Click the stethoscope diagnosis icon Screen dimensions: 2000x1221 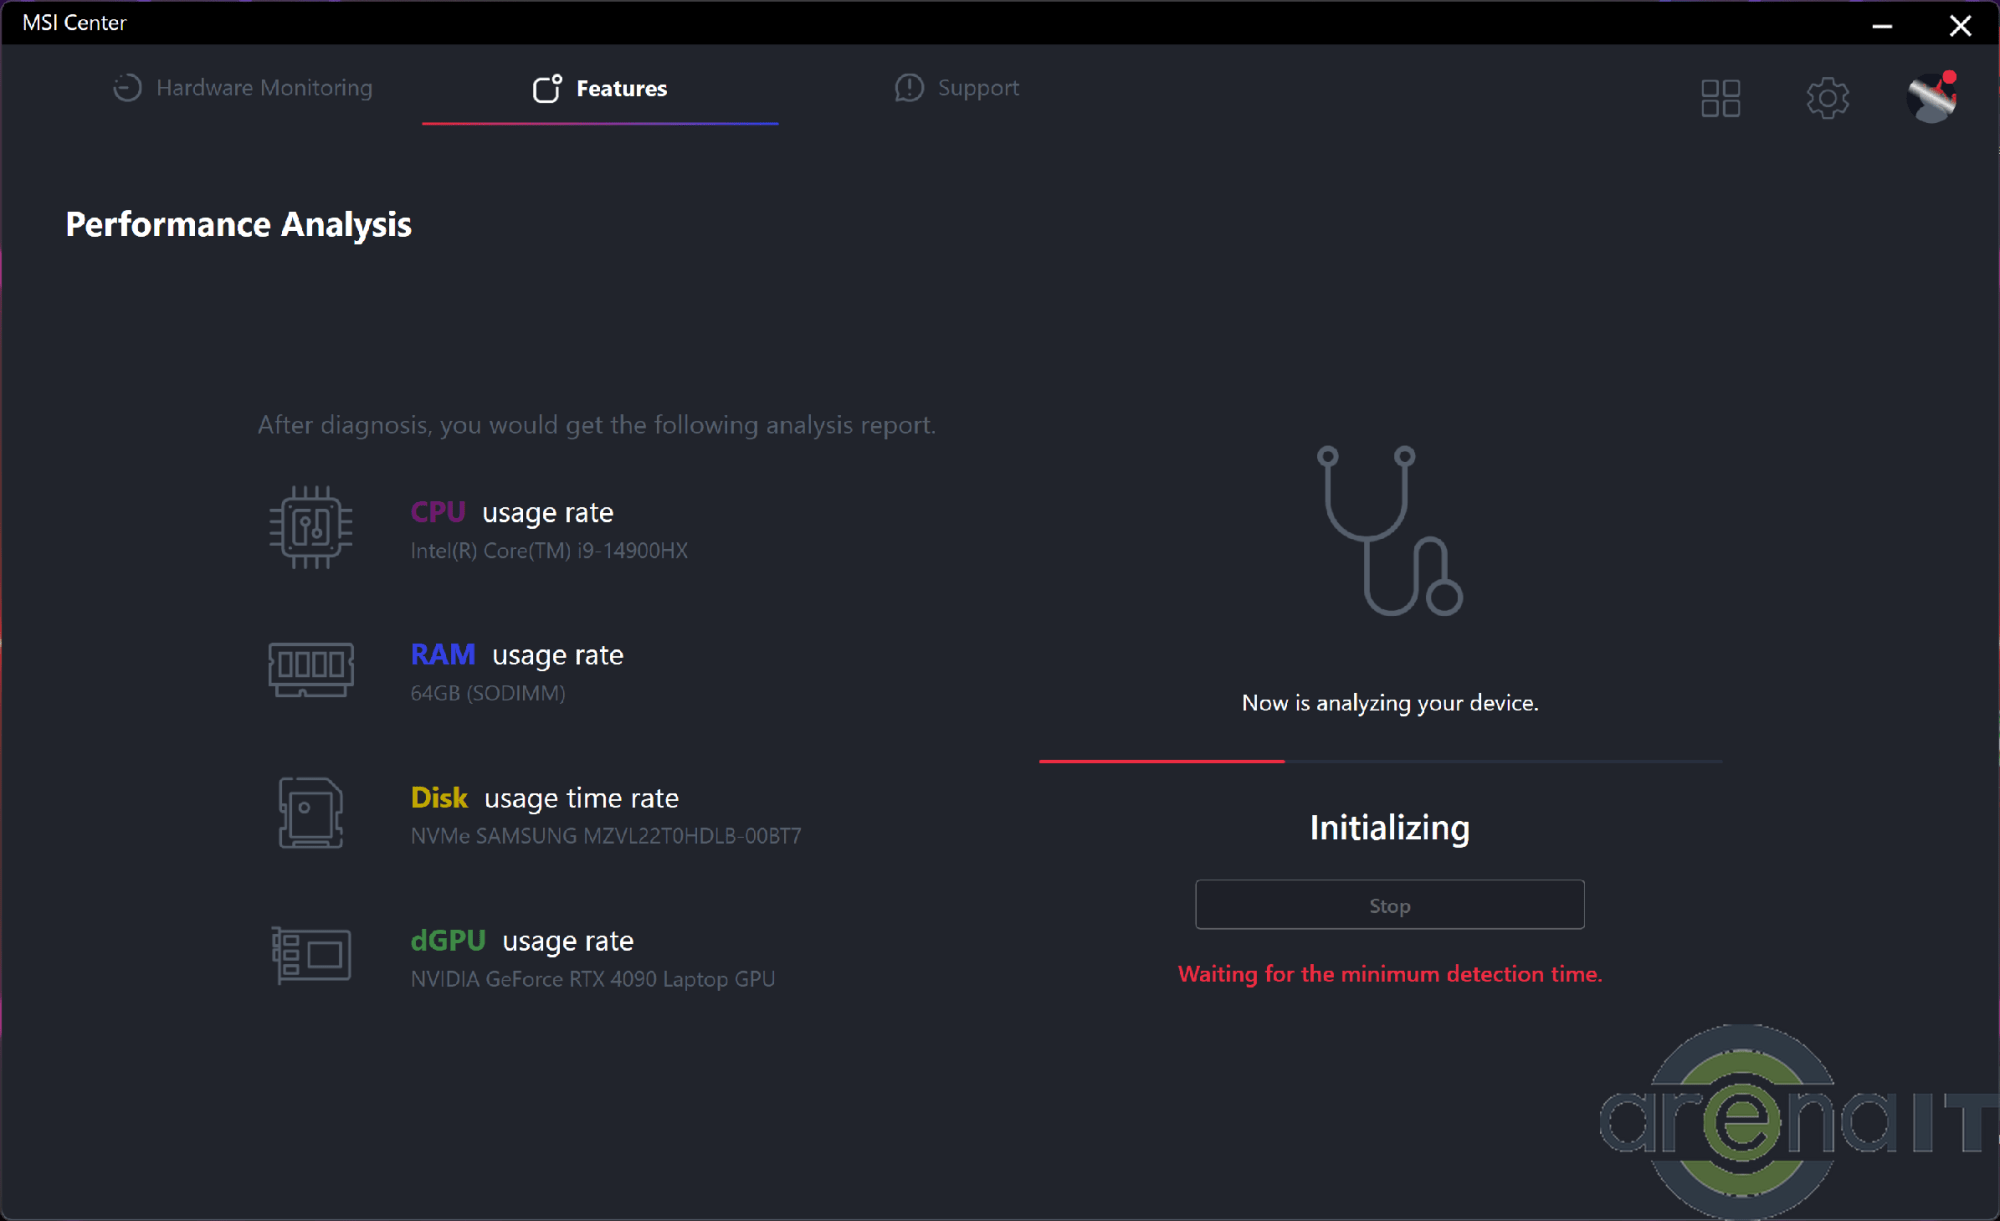(x=1390, y=531)
